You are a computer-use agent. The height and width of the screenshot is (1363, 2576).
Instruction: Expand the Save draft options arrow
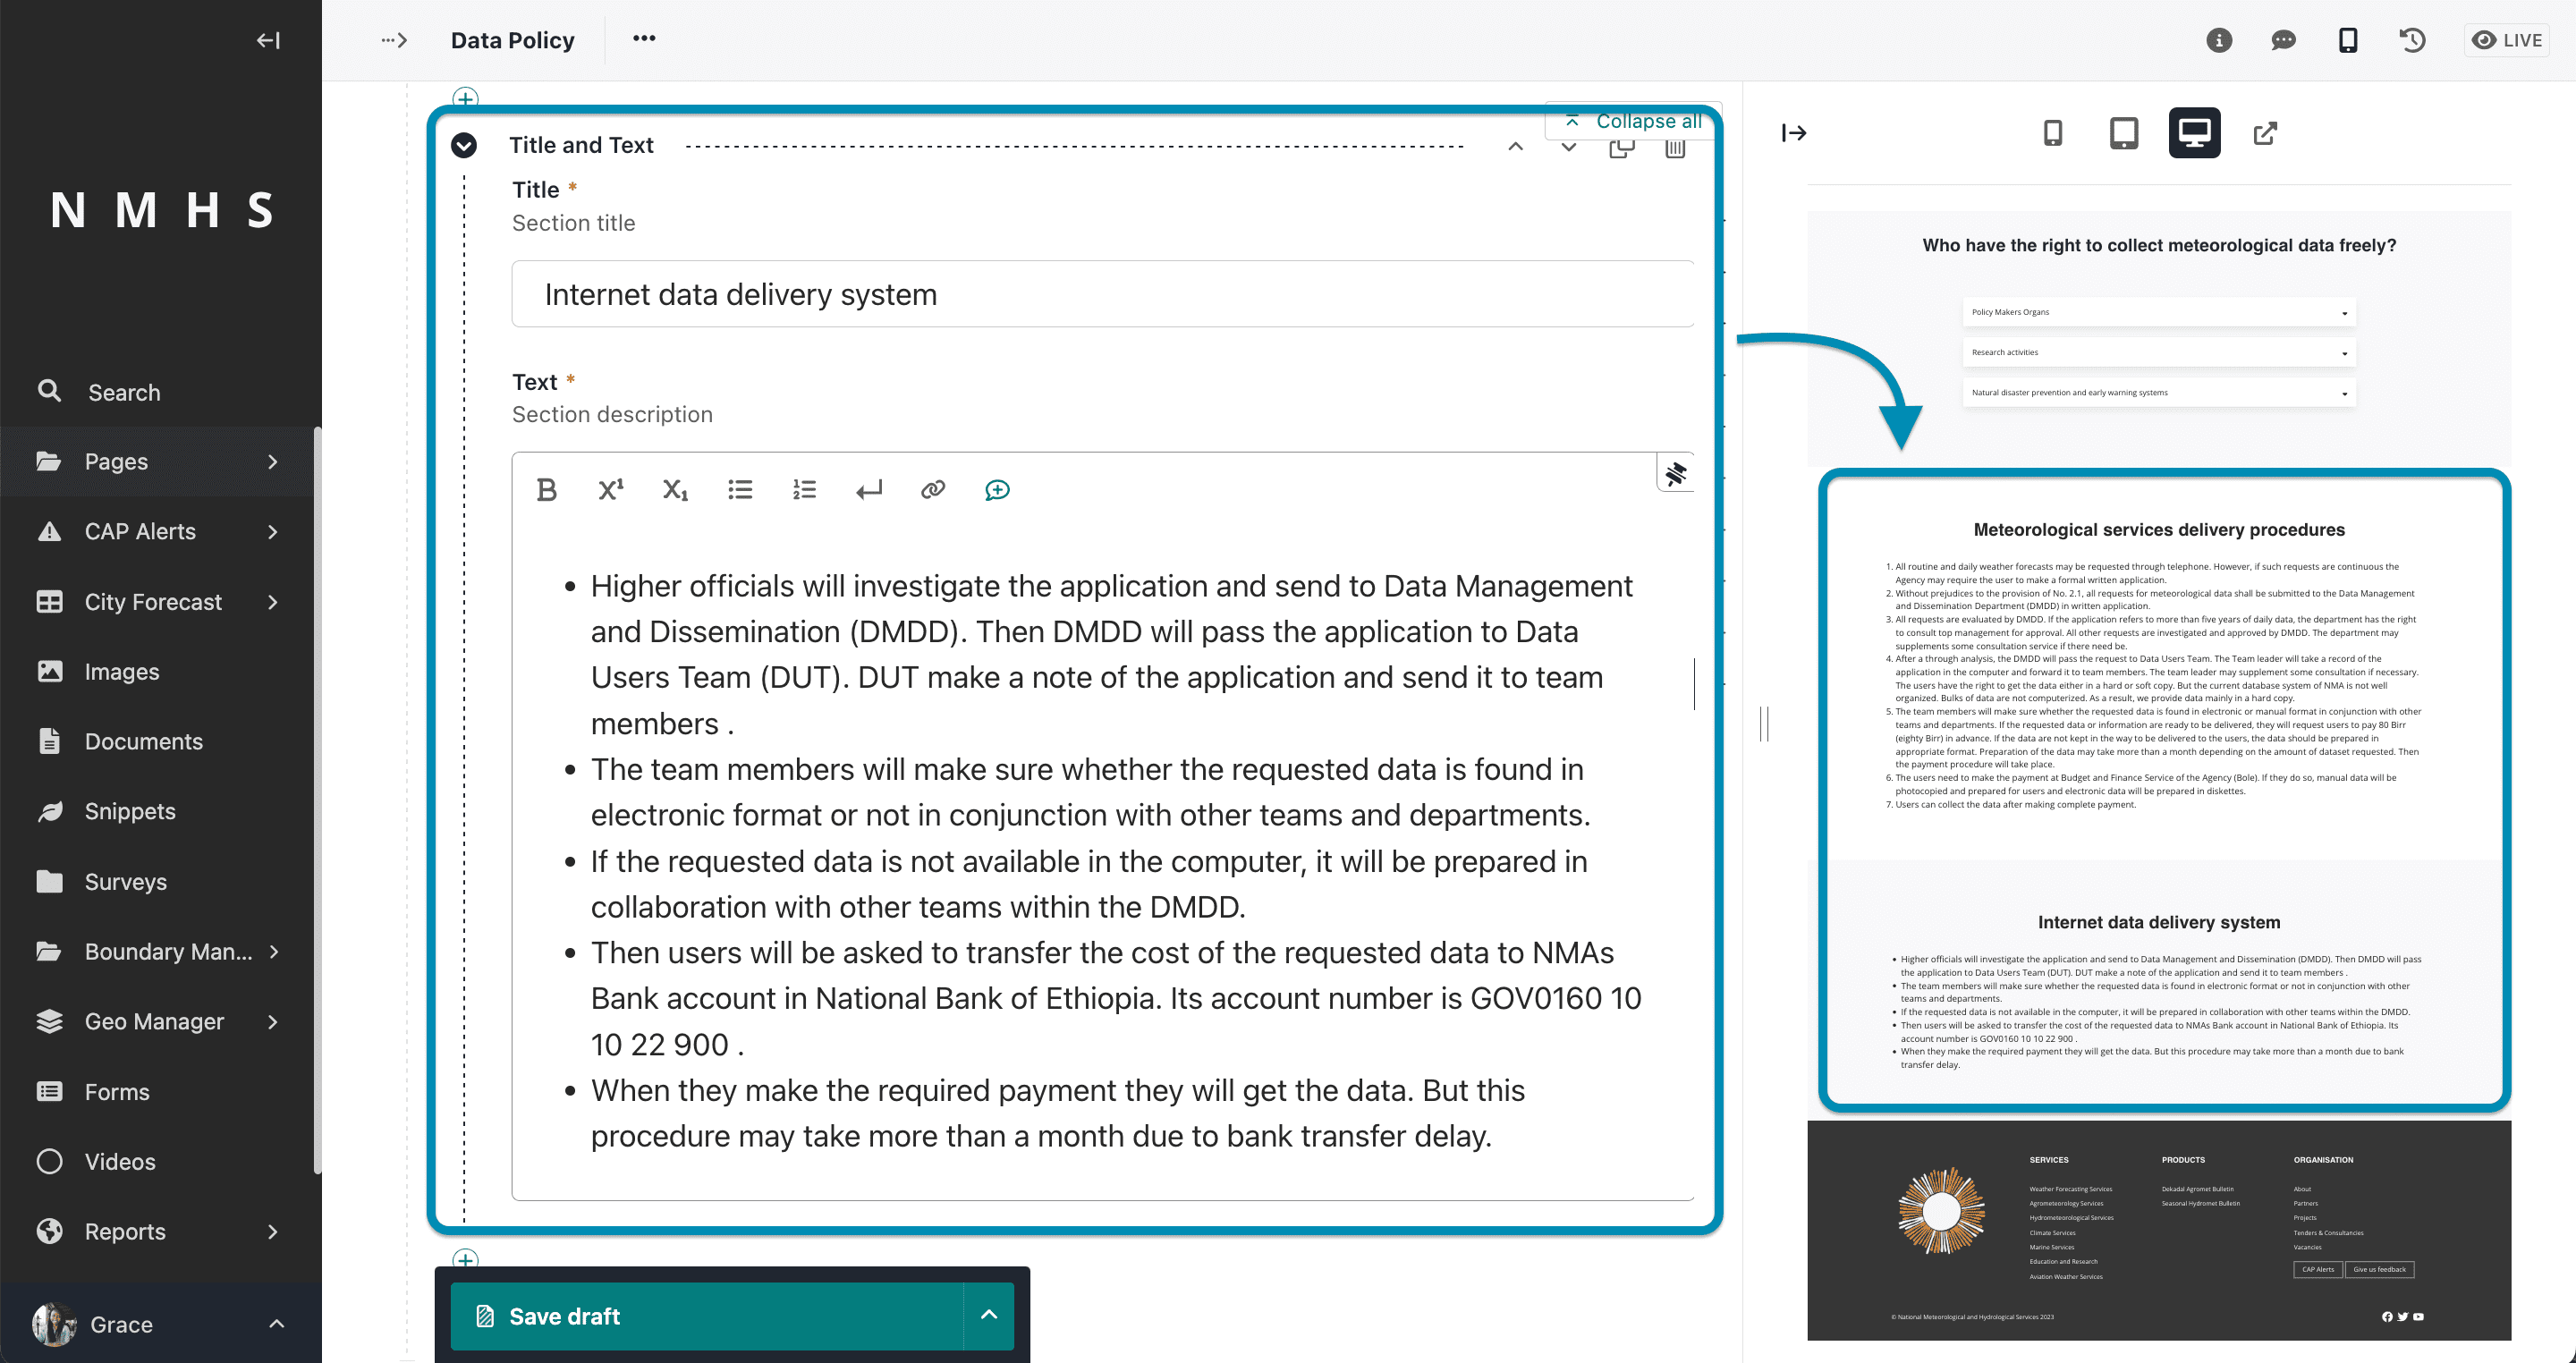pos(989,1316)
